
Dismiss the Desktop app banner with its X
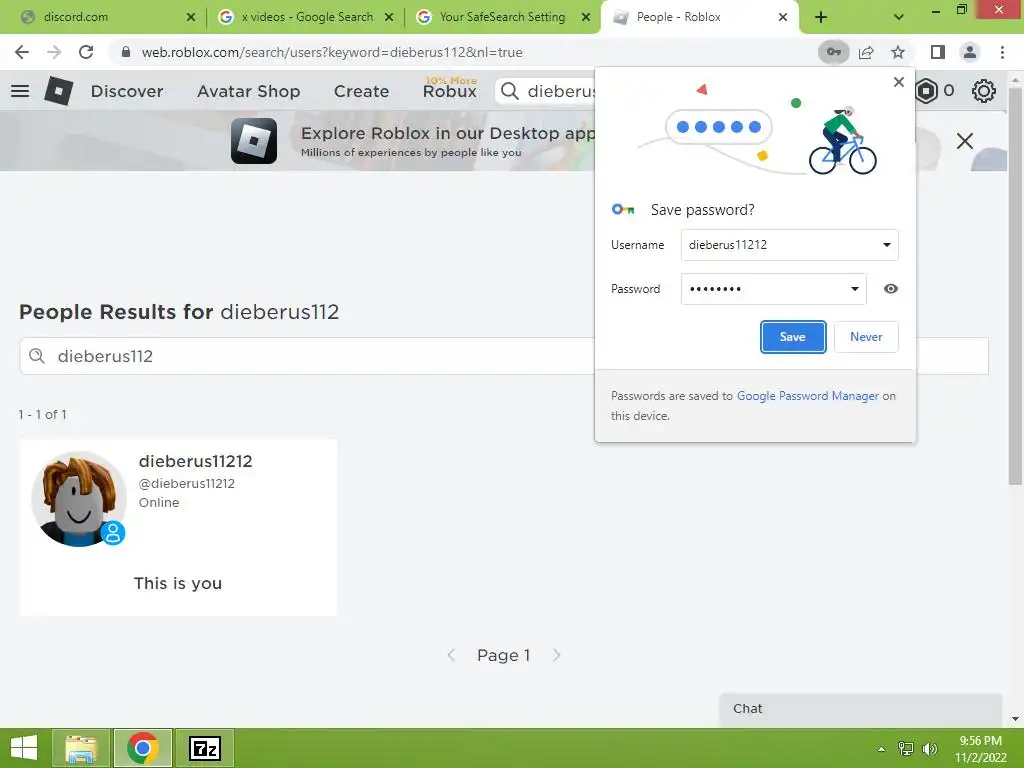coord(965,141)
